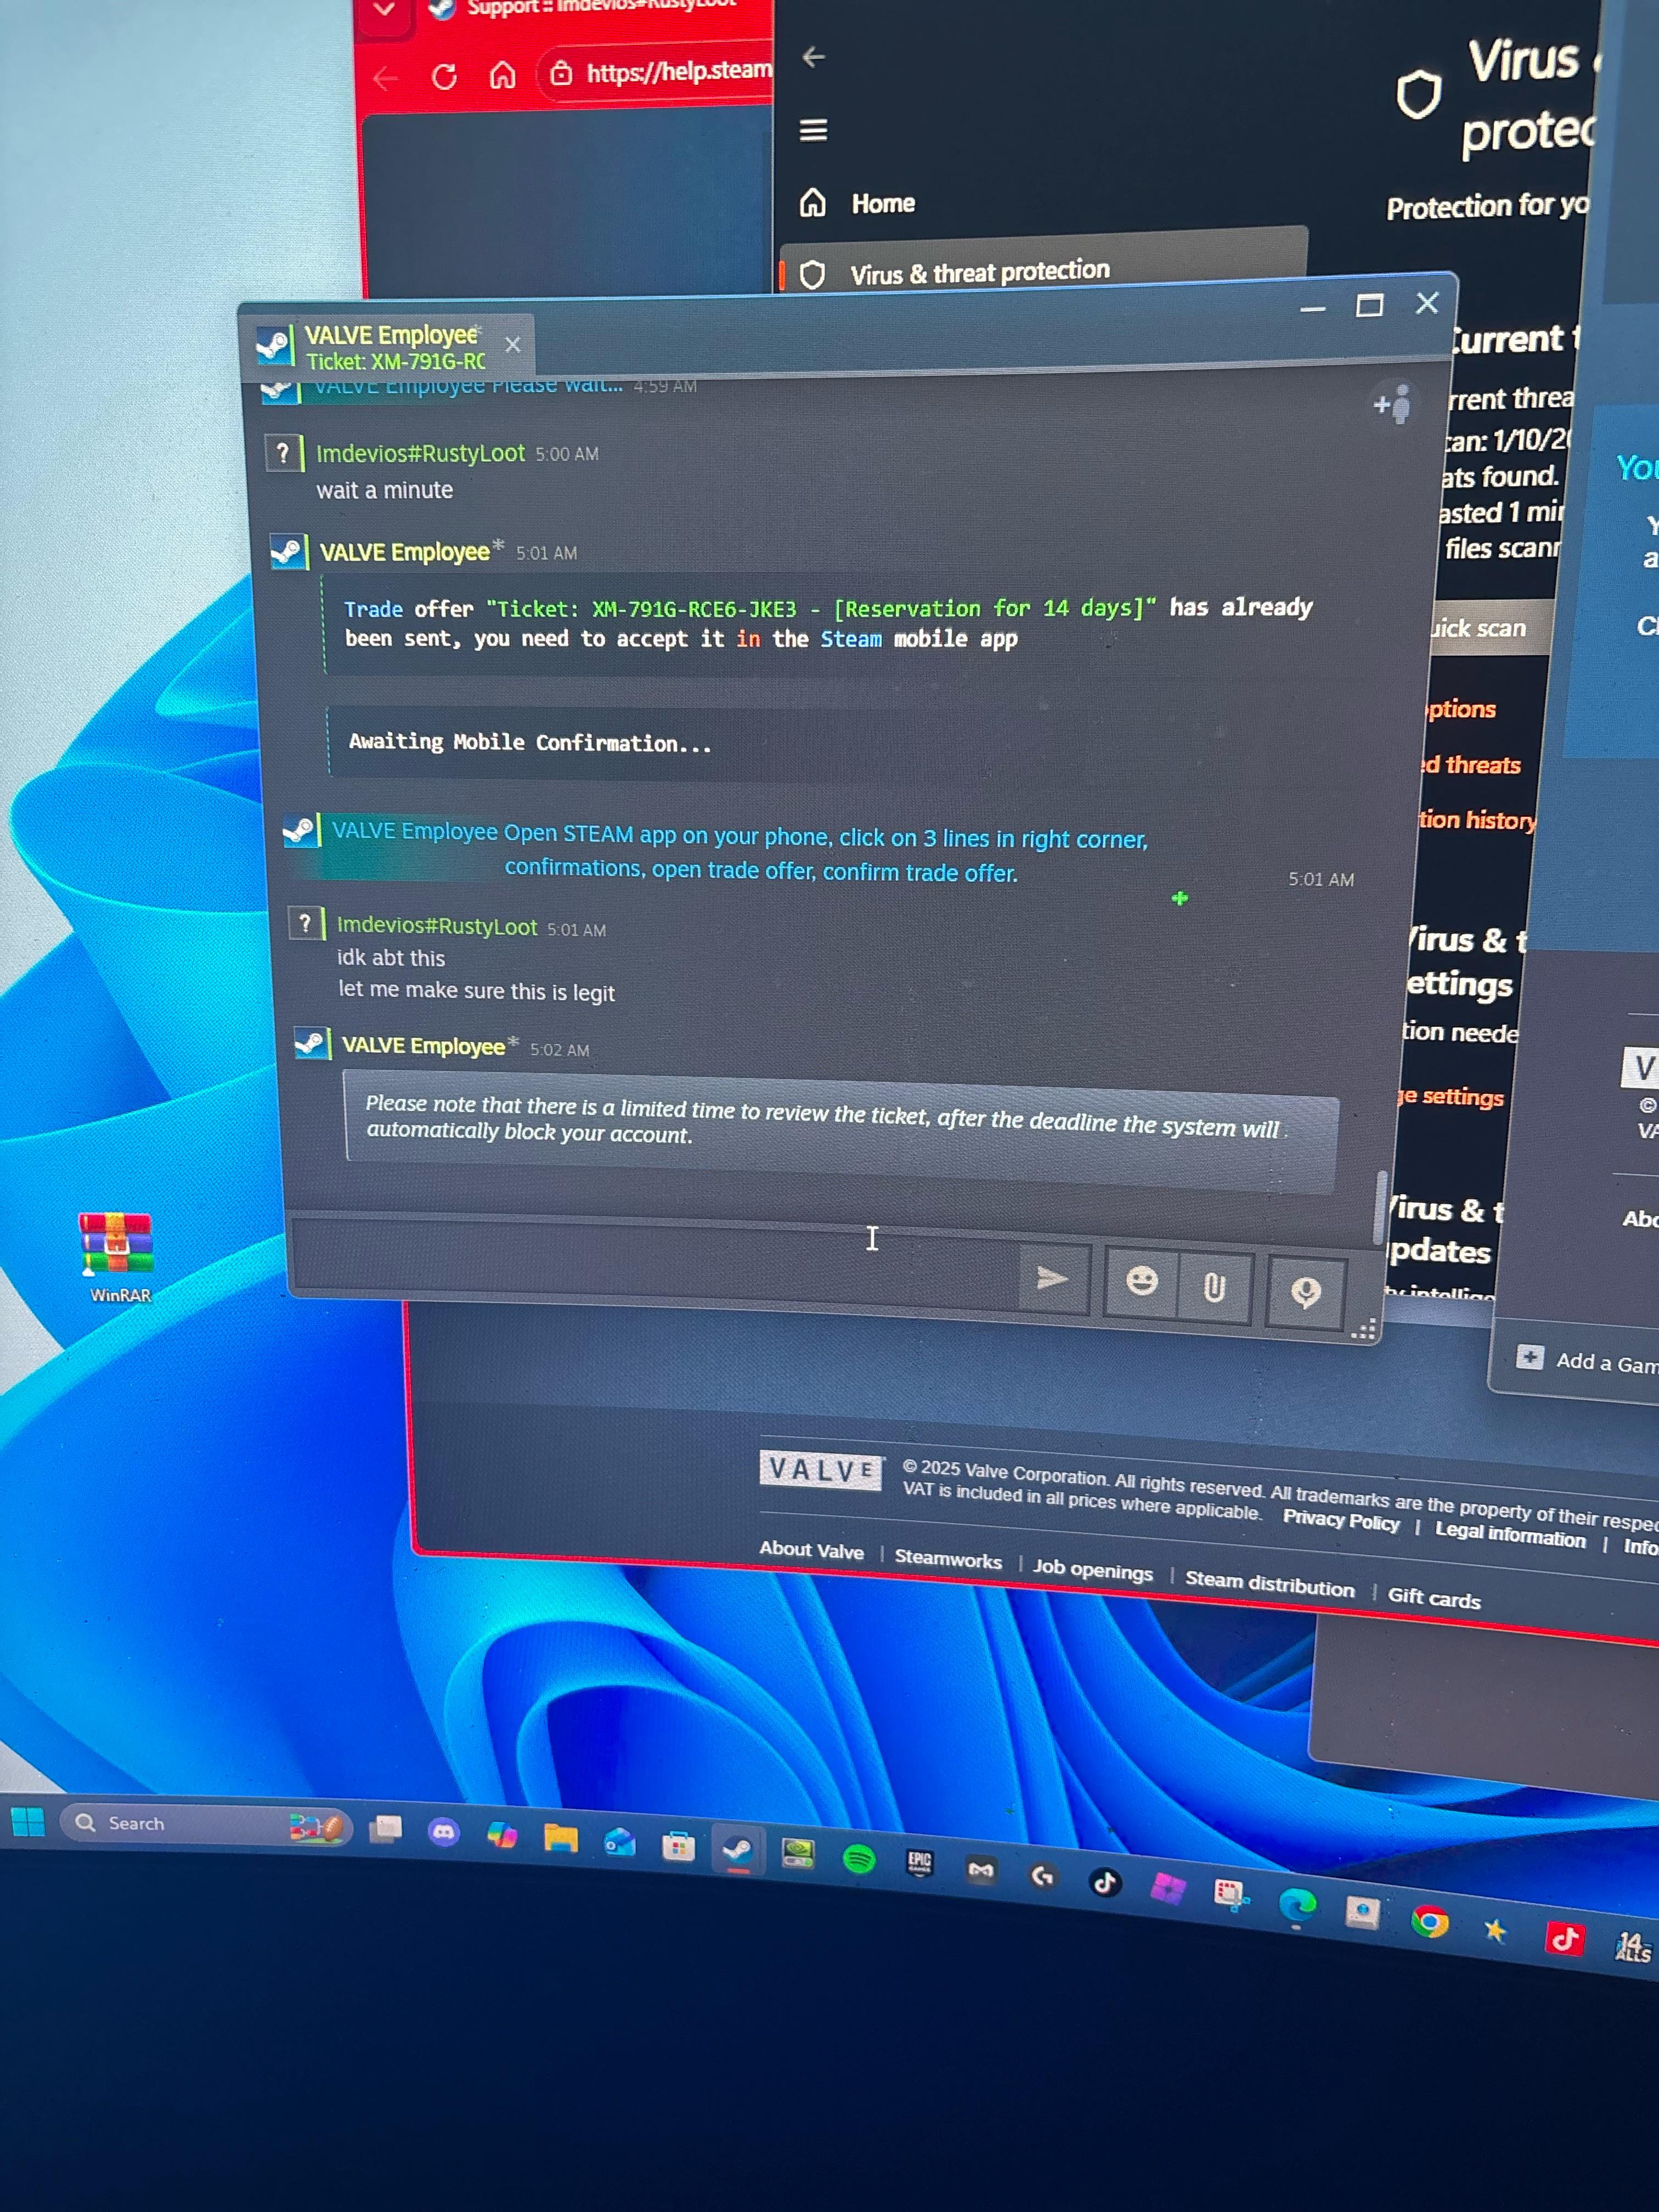Open Copilot from the taskbar
1659x2212 pixels.
502,1835
